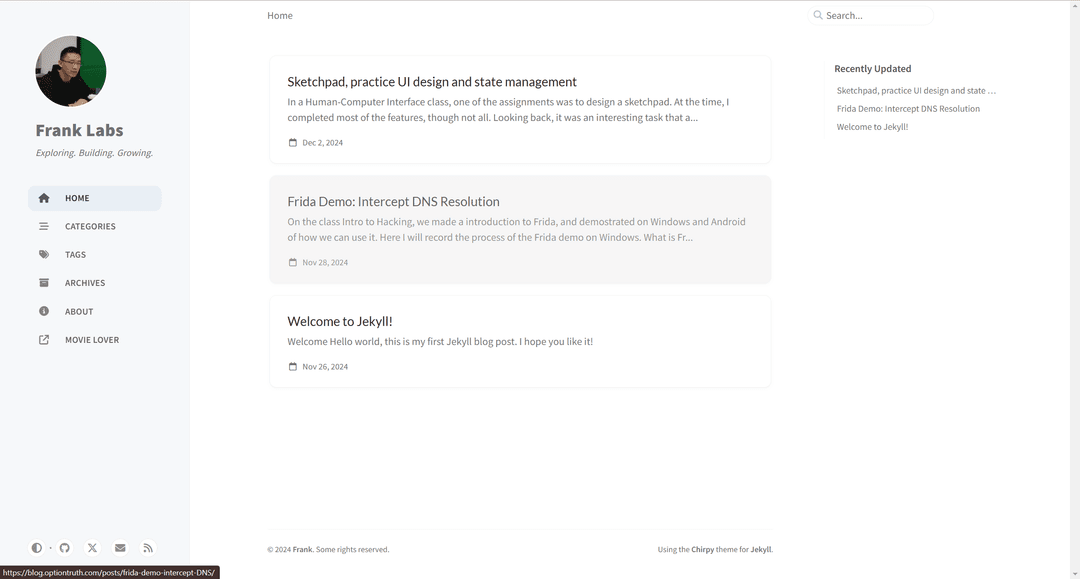Screen dimensions: 1080x579
Task: Follow the Chirpy theme link in footer
Action: (703, 549)
